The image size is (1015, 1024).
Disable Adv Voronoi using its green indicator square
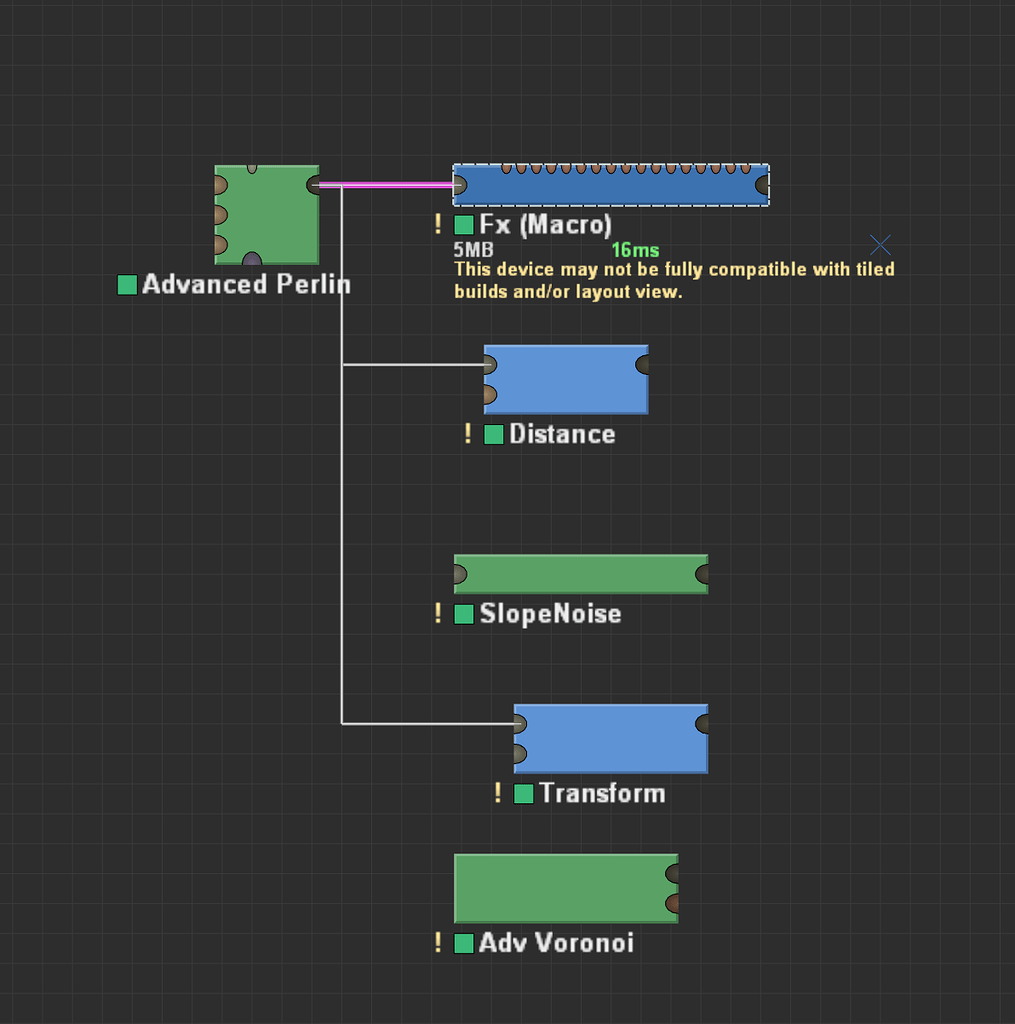[x=463, y=943]
